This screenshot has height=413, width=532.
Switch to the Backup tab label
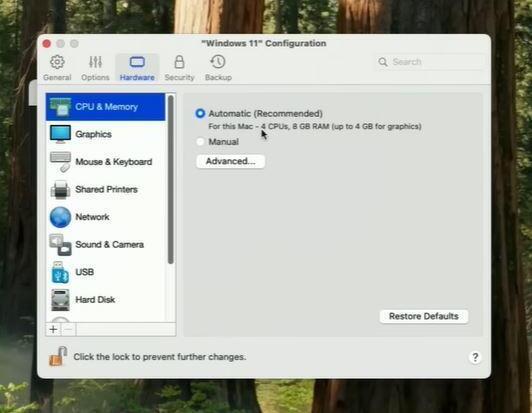pos(218,77)
